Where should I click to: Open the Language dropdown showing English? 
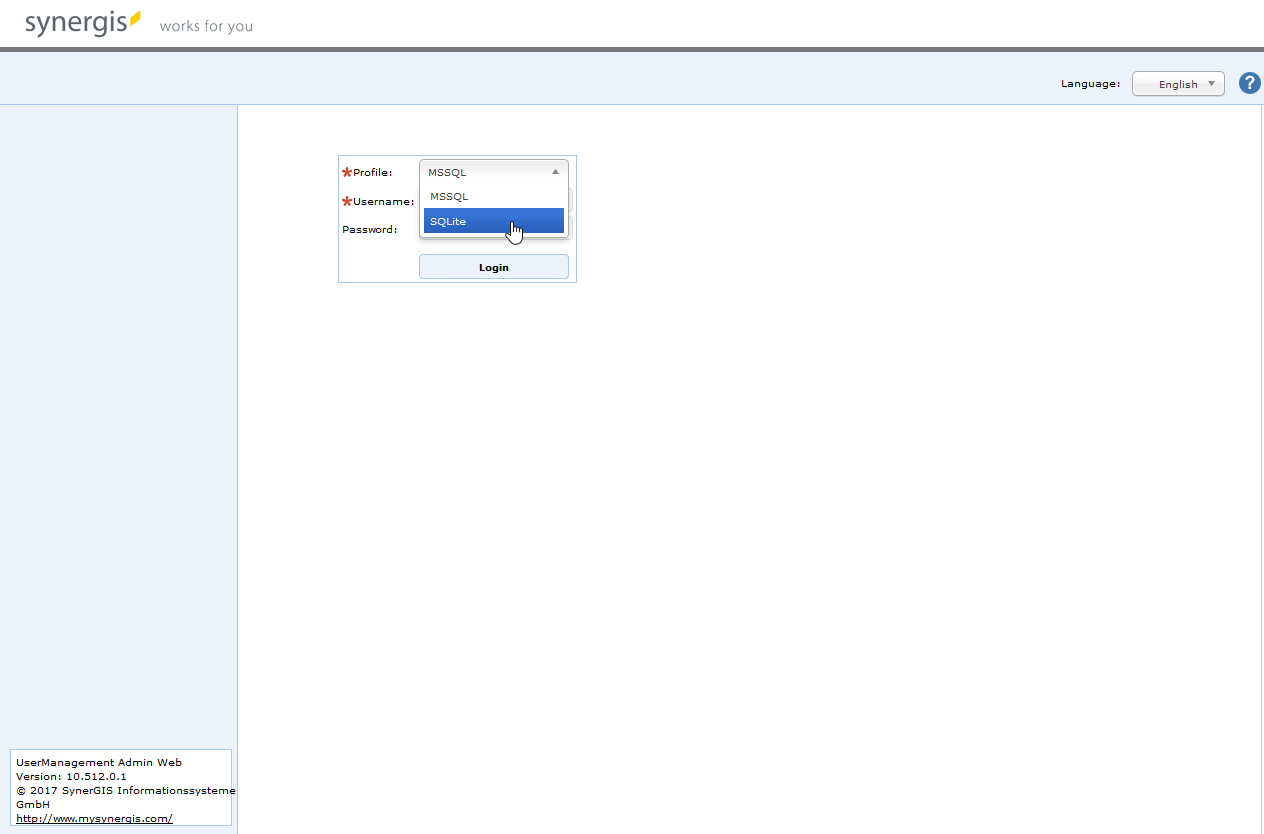1178,83
